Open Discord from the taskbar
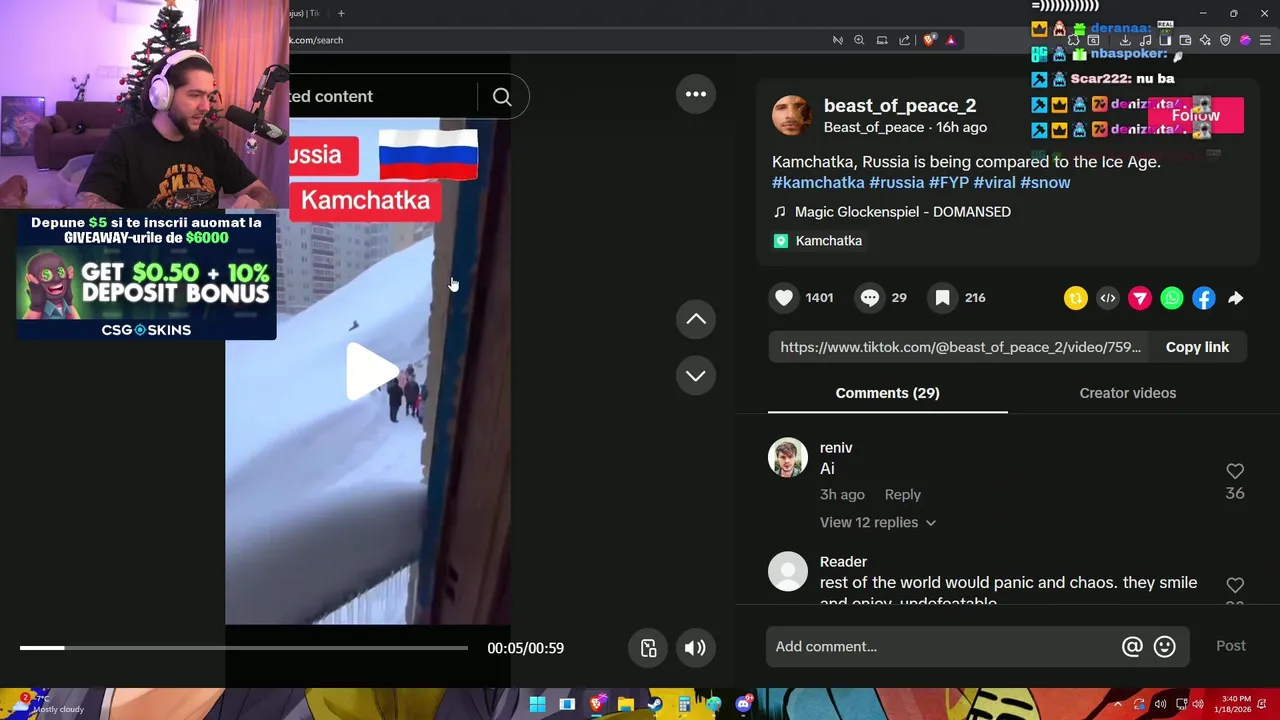1280x720 pixels. 743,705
